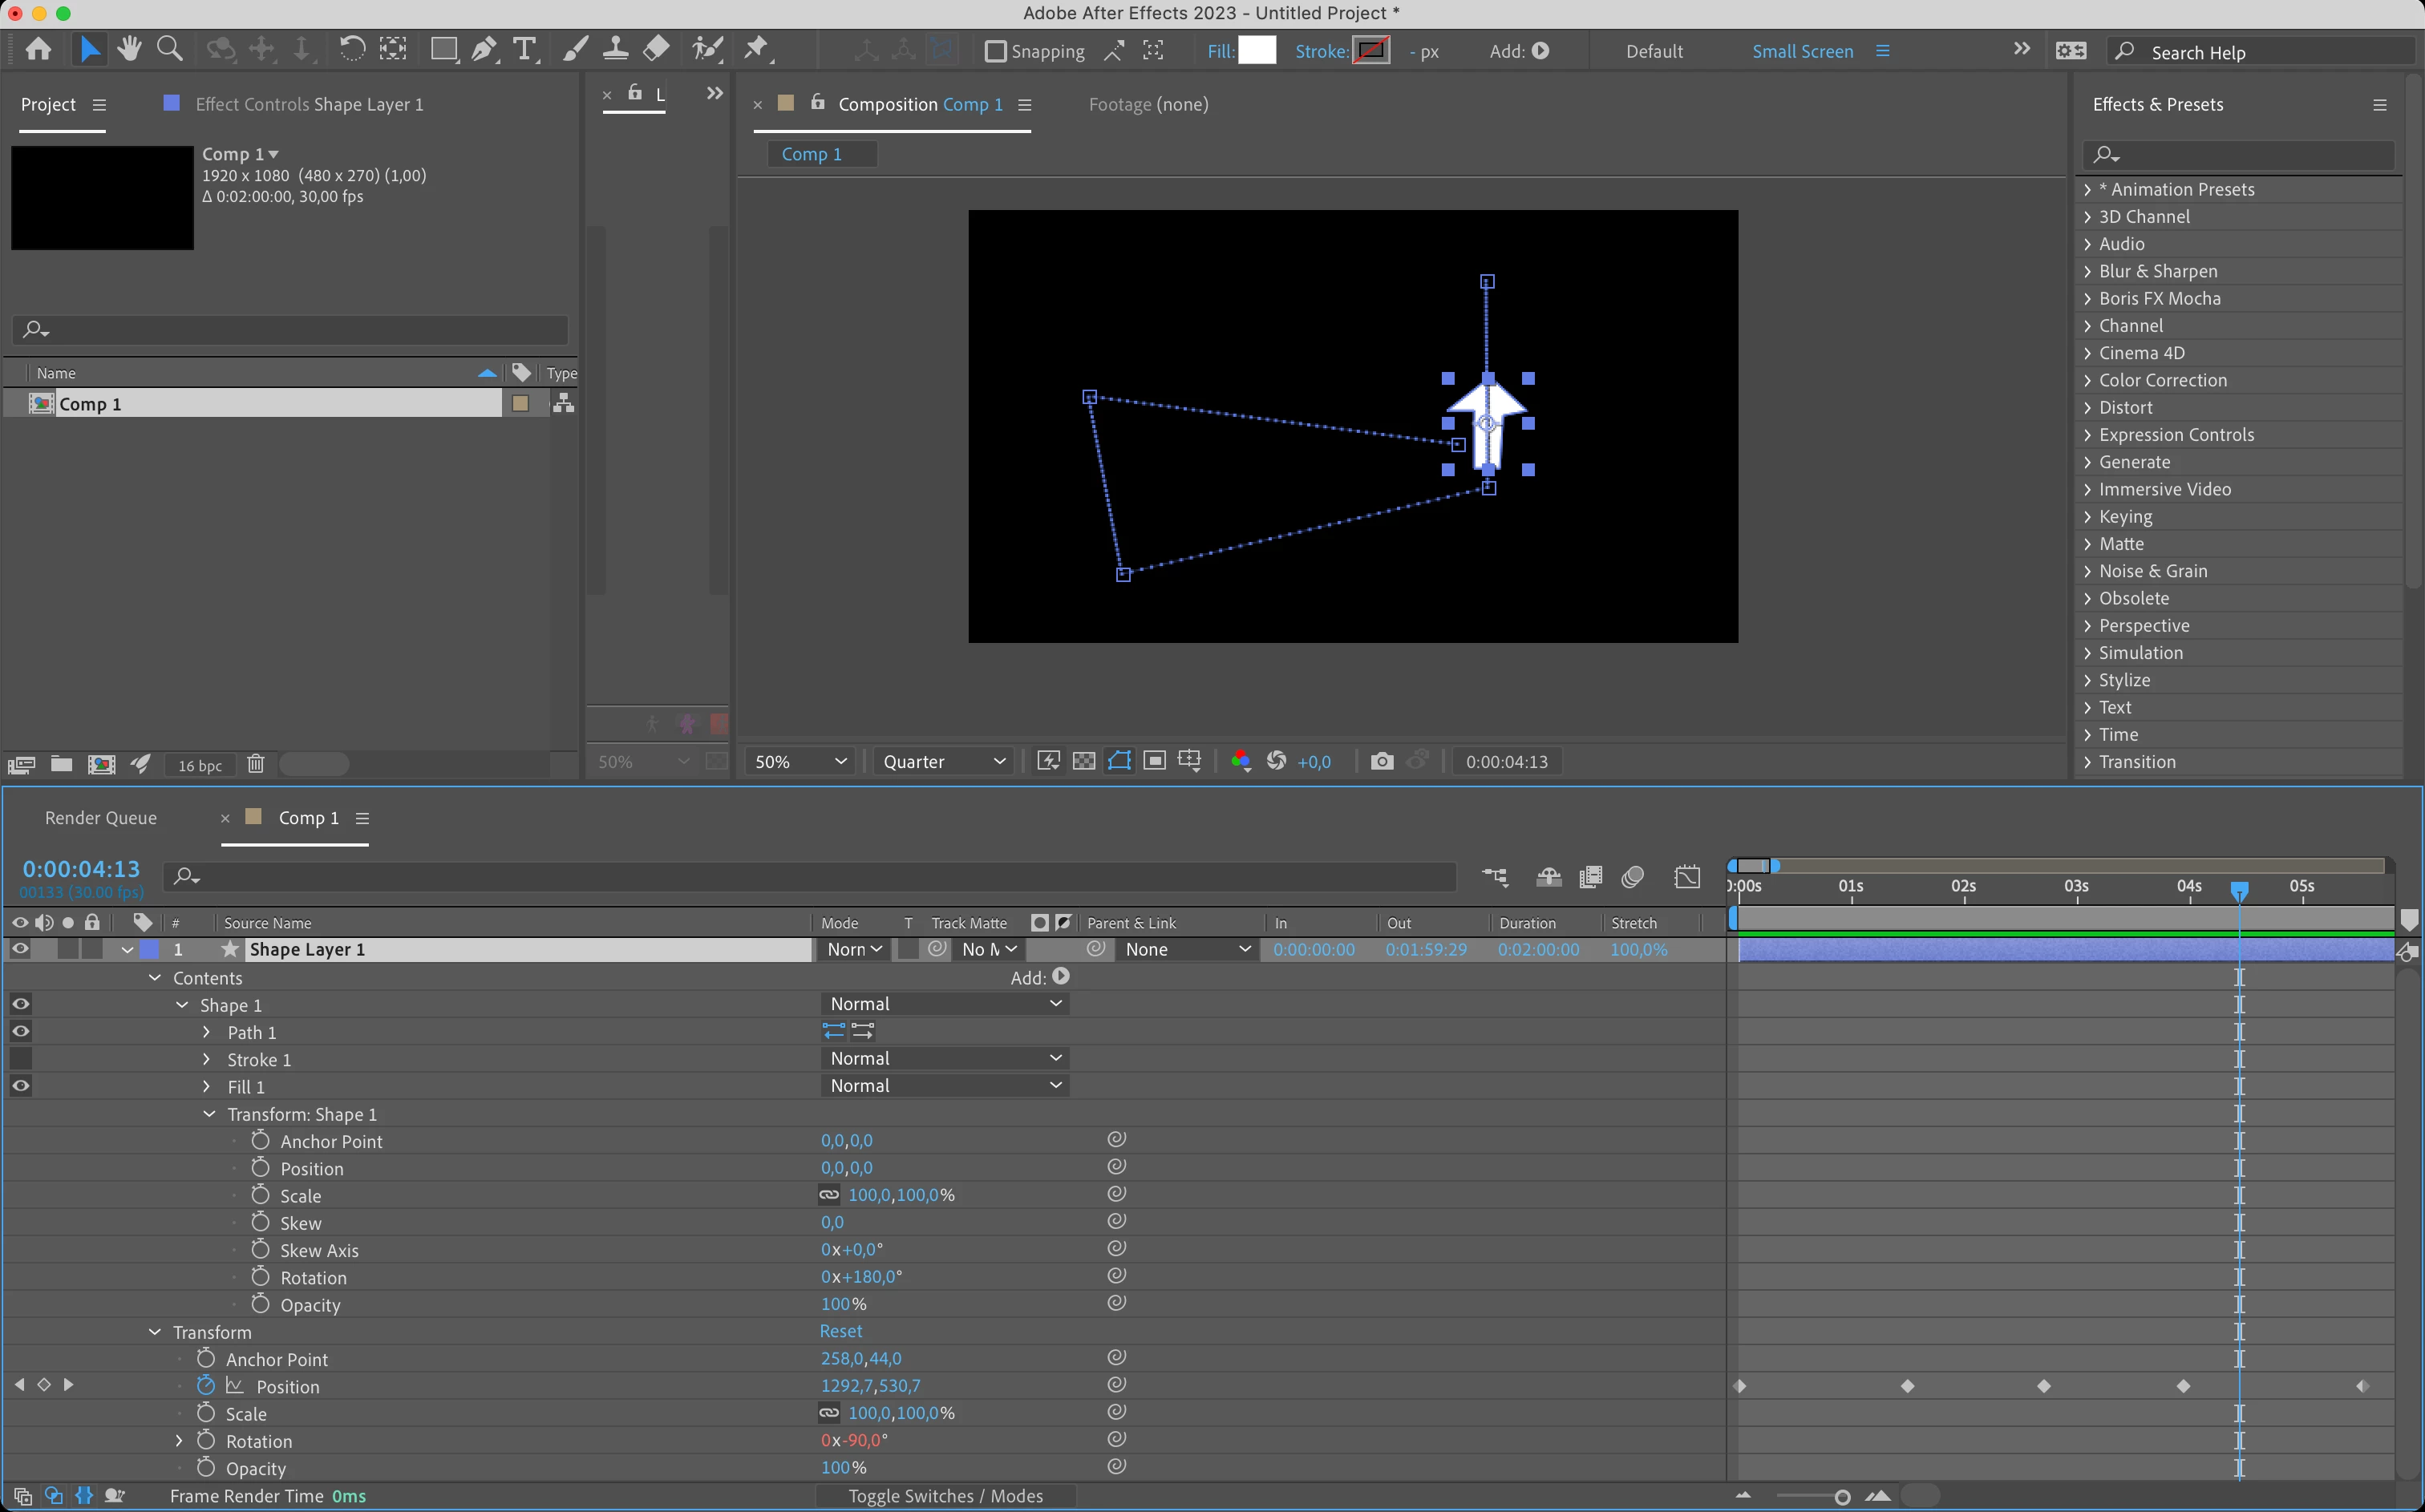Toggle Position stopwatch under Transform
Screen dimensions: 2425x1512
coord(206,1386)
